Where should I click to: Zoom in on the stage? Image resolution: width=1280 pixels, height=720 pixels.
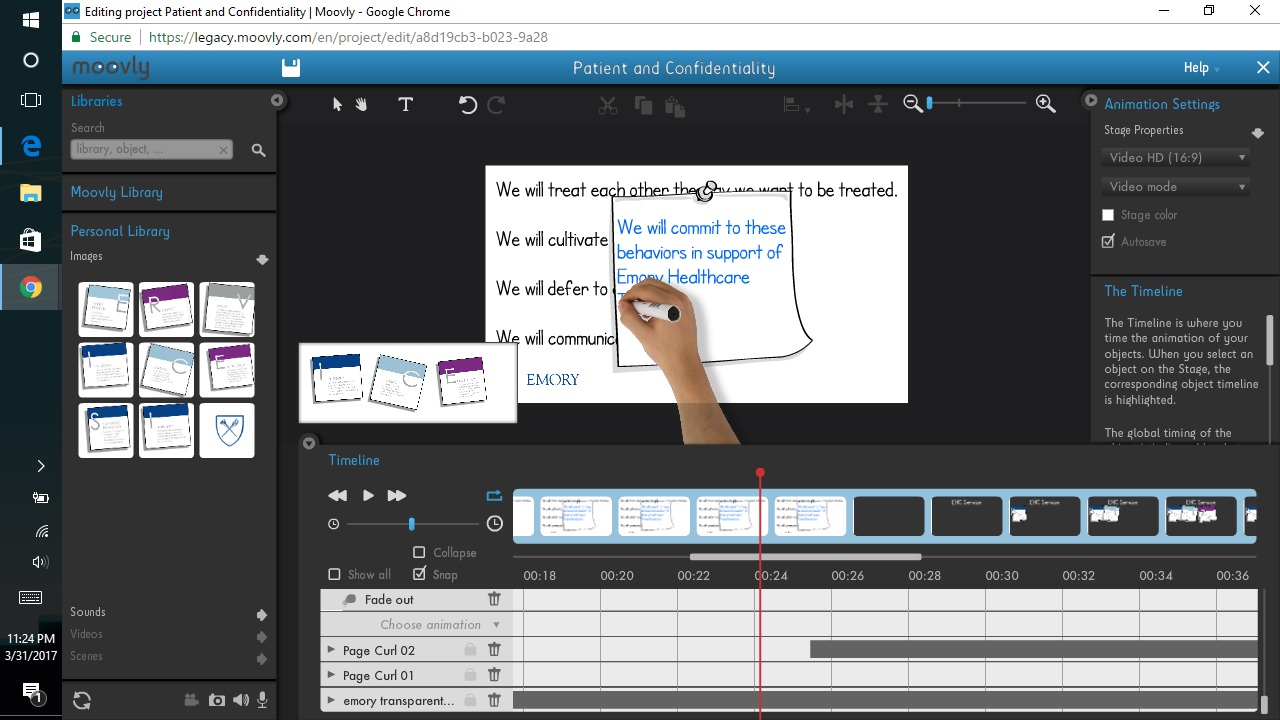[x=1046, y=103]
